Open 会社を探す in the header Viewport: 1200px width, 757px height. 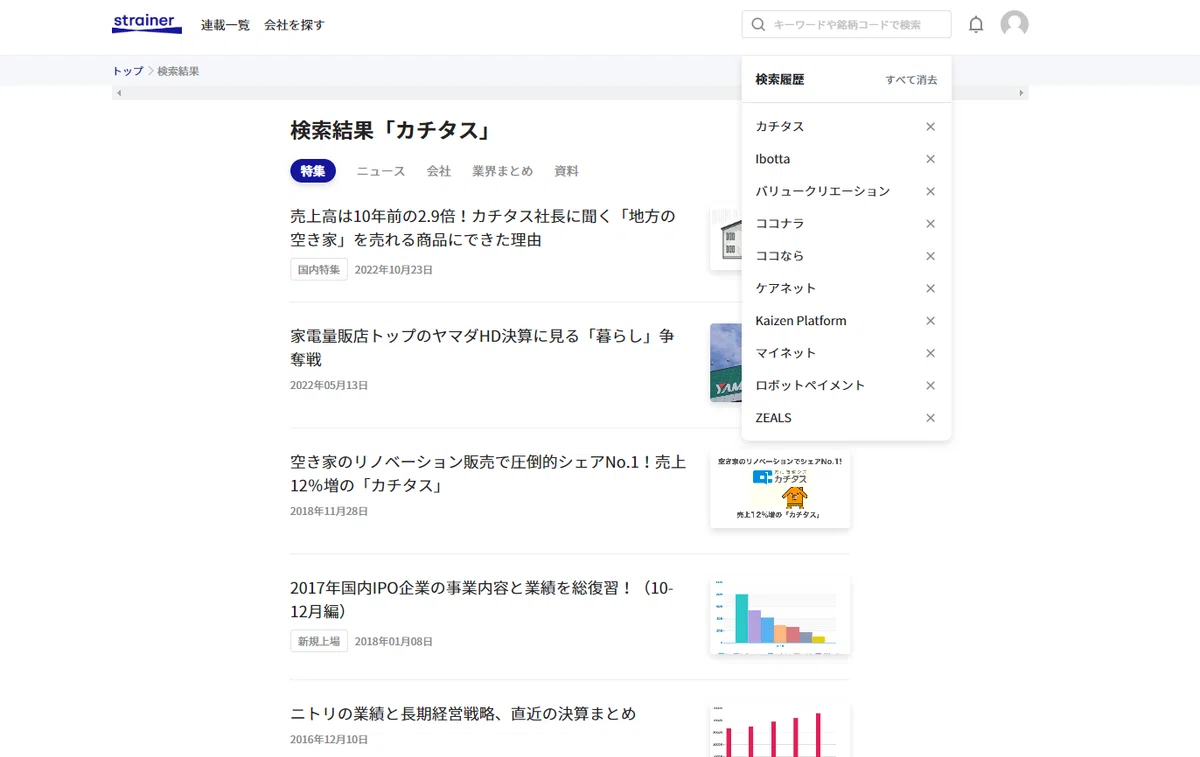click(294, 25)
